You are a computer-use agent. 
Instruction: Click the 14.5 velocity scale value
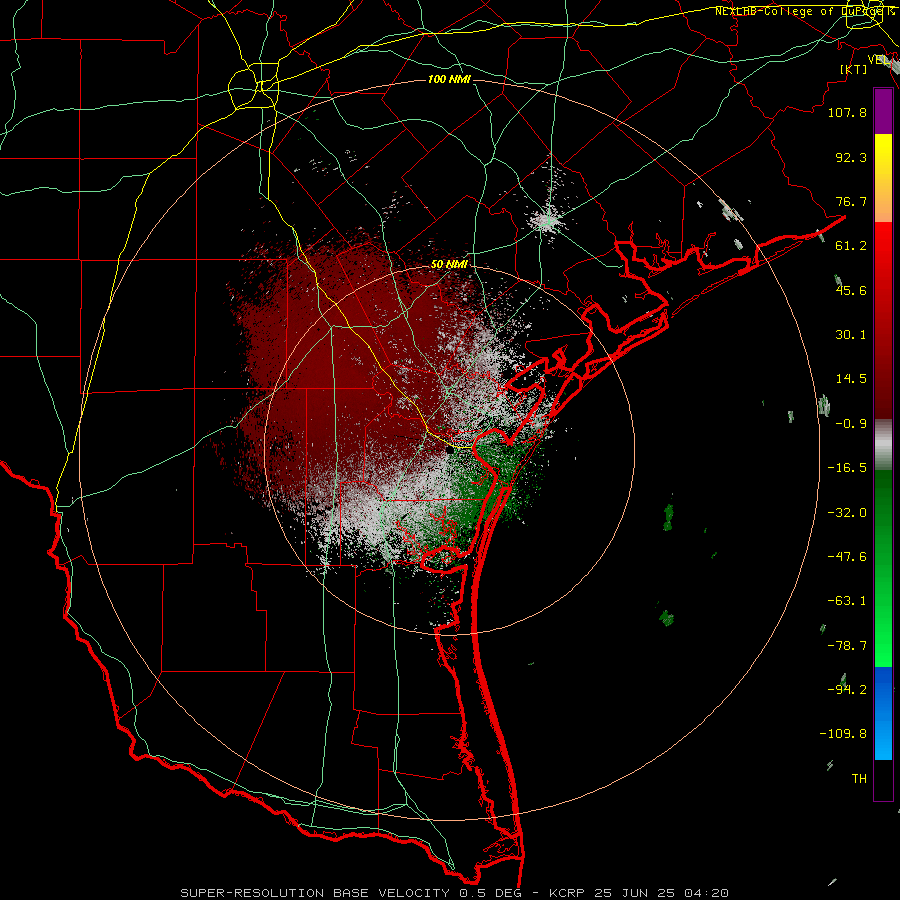coord(851,379)
